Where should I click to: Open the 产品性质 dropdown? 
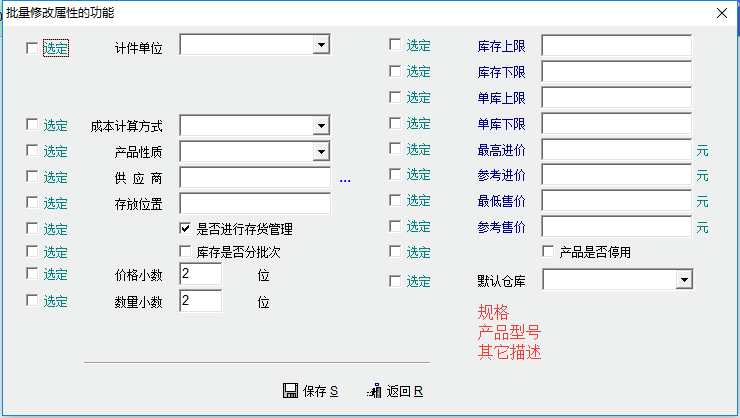pyautogui.click(x=320, y=151)
